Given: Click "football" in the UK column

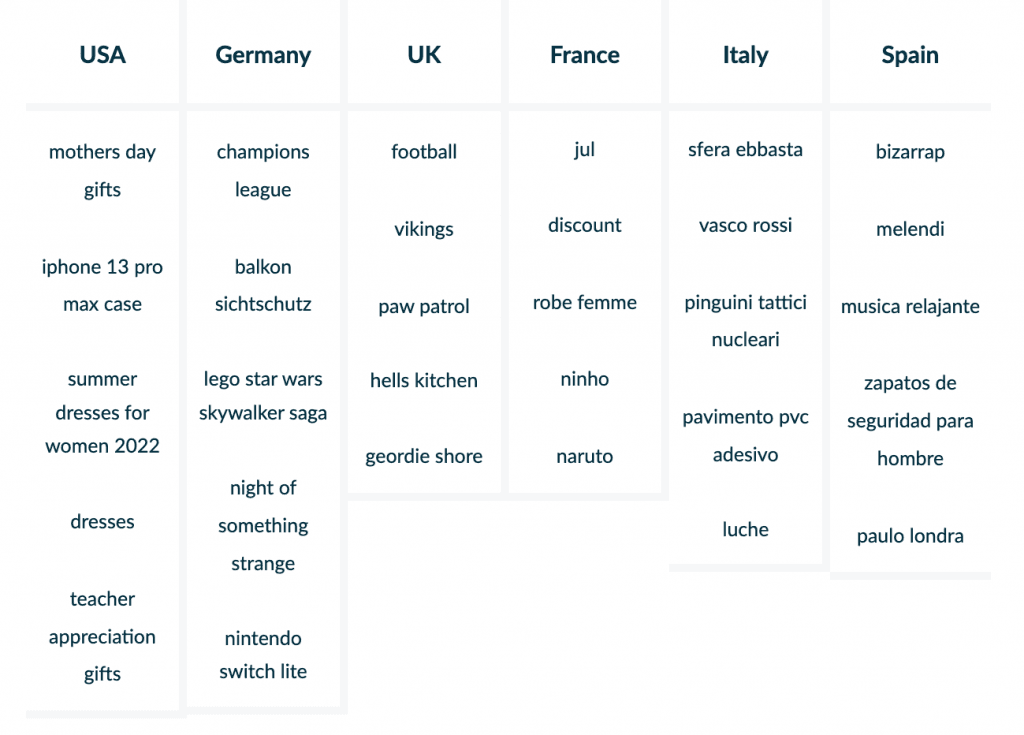Looking at the screenshot, I should (424, 152).
